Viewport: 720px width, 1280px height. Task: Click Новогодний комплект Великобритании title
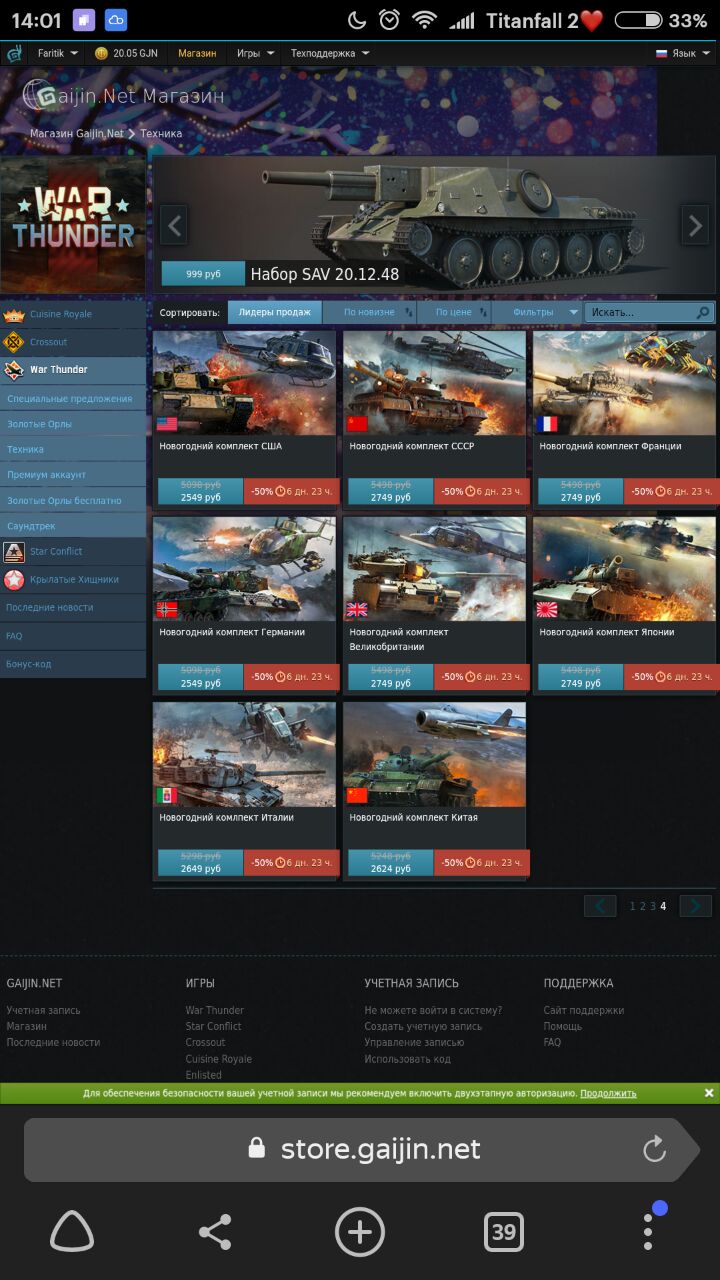click(x=401, y=639)
